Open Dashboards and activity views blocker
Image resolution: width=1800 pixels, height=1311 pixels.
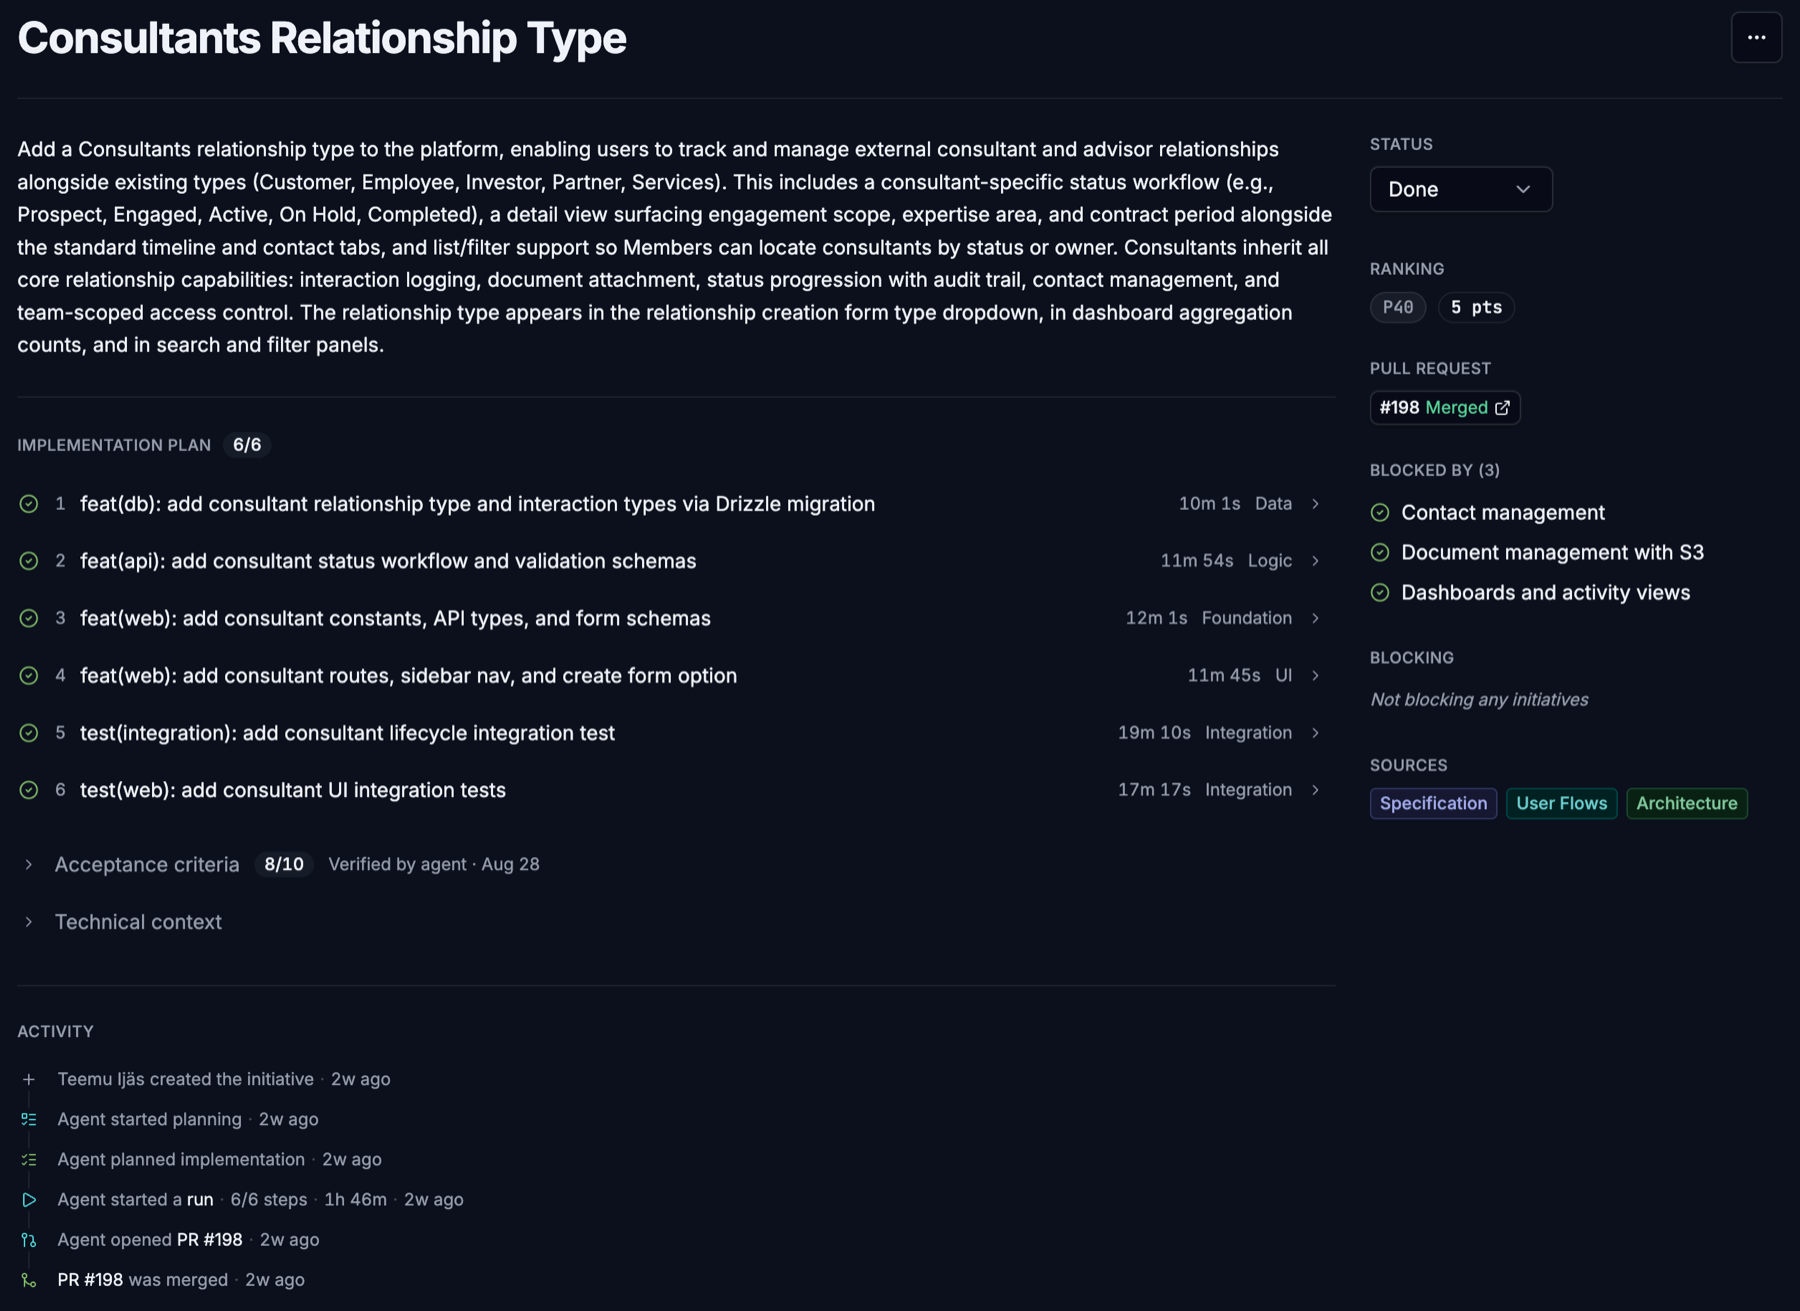click(x=1545, y=592)
